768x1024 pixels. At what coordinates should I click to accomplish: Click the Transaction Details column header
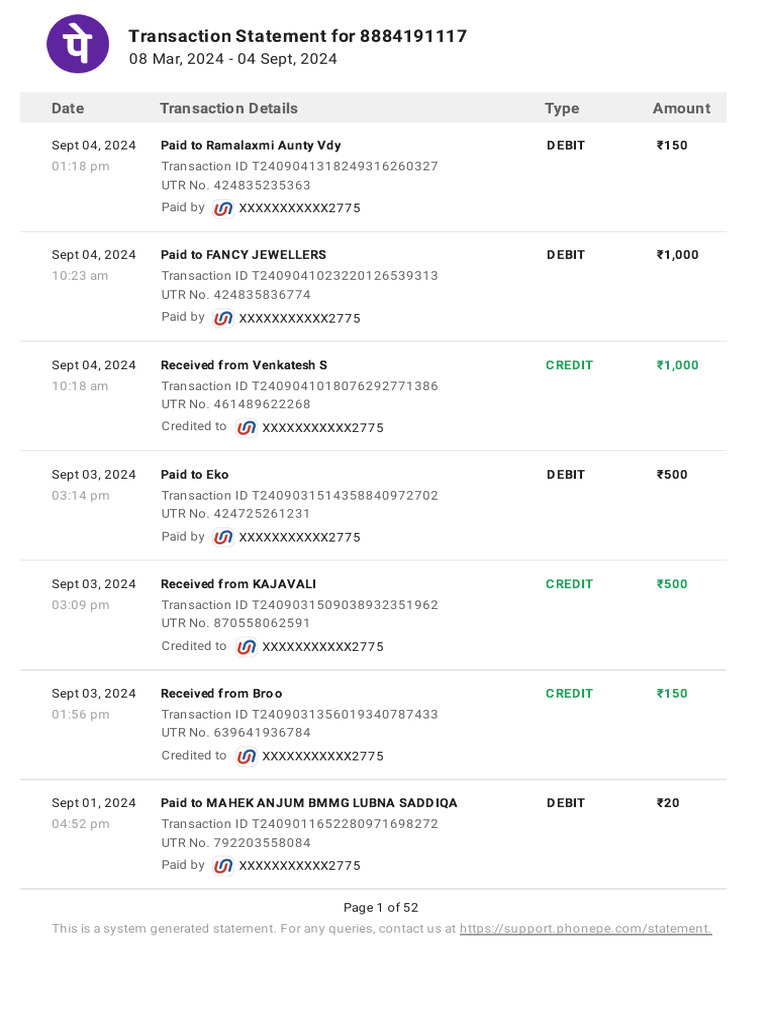[x=229, y=108]
